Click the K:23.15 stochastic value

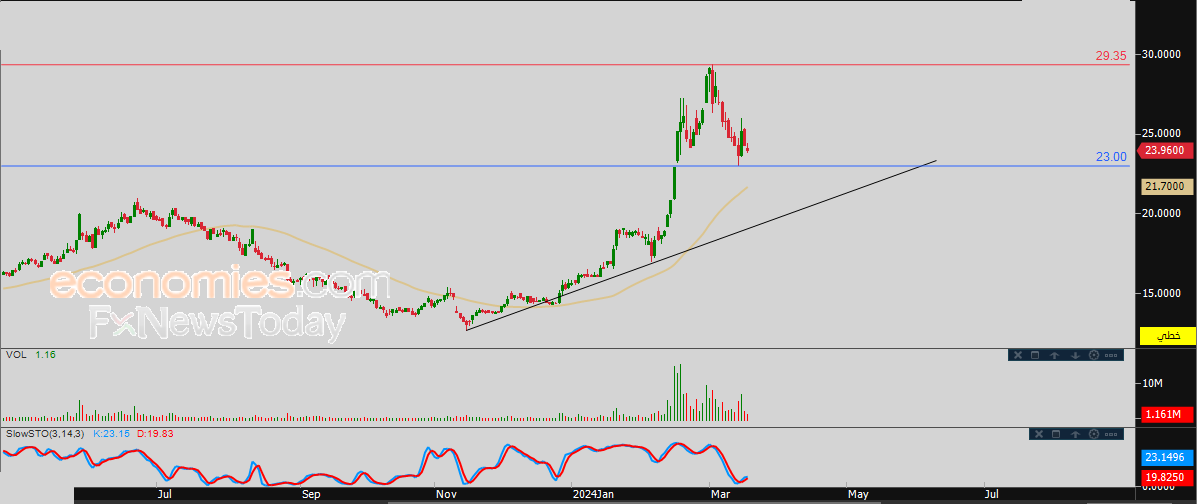[x=112, y=434]
